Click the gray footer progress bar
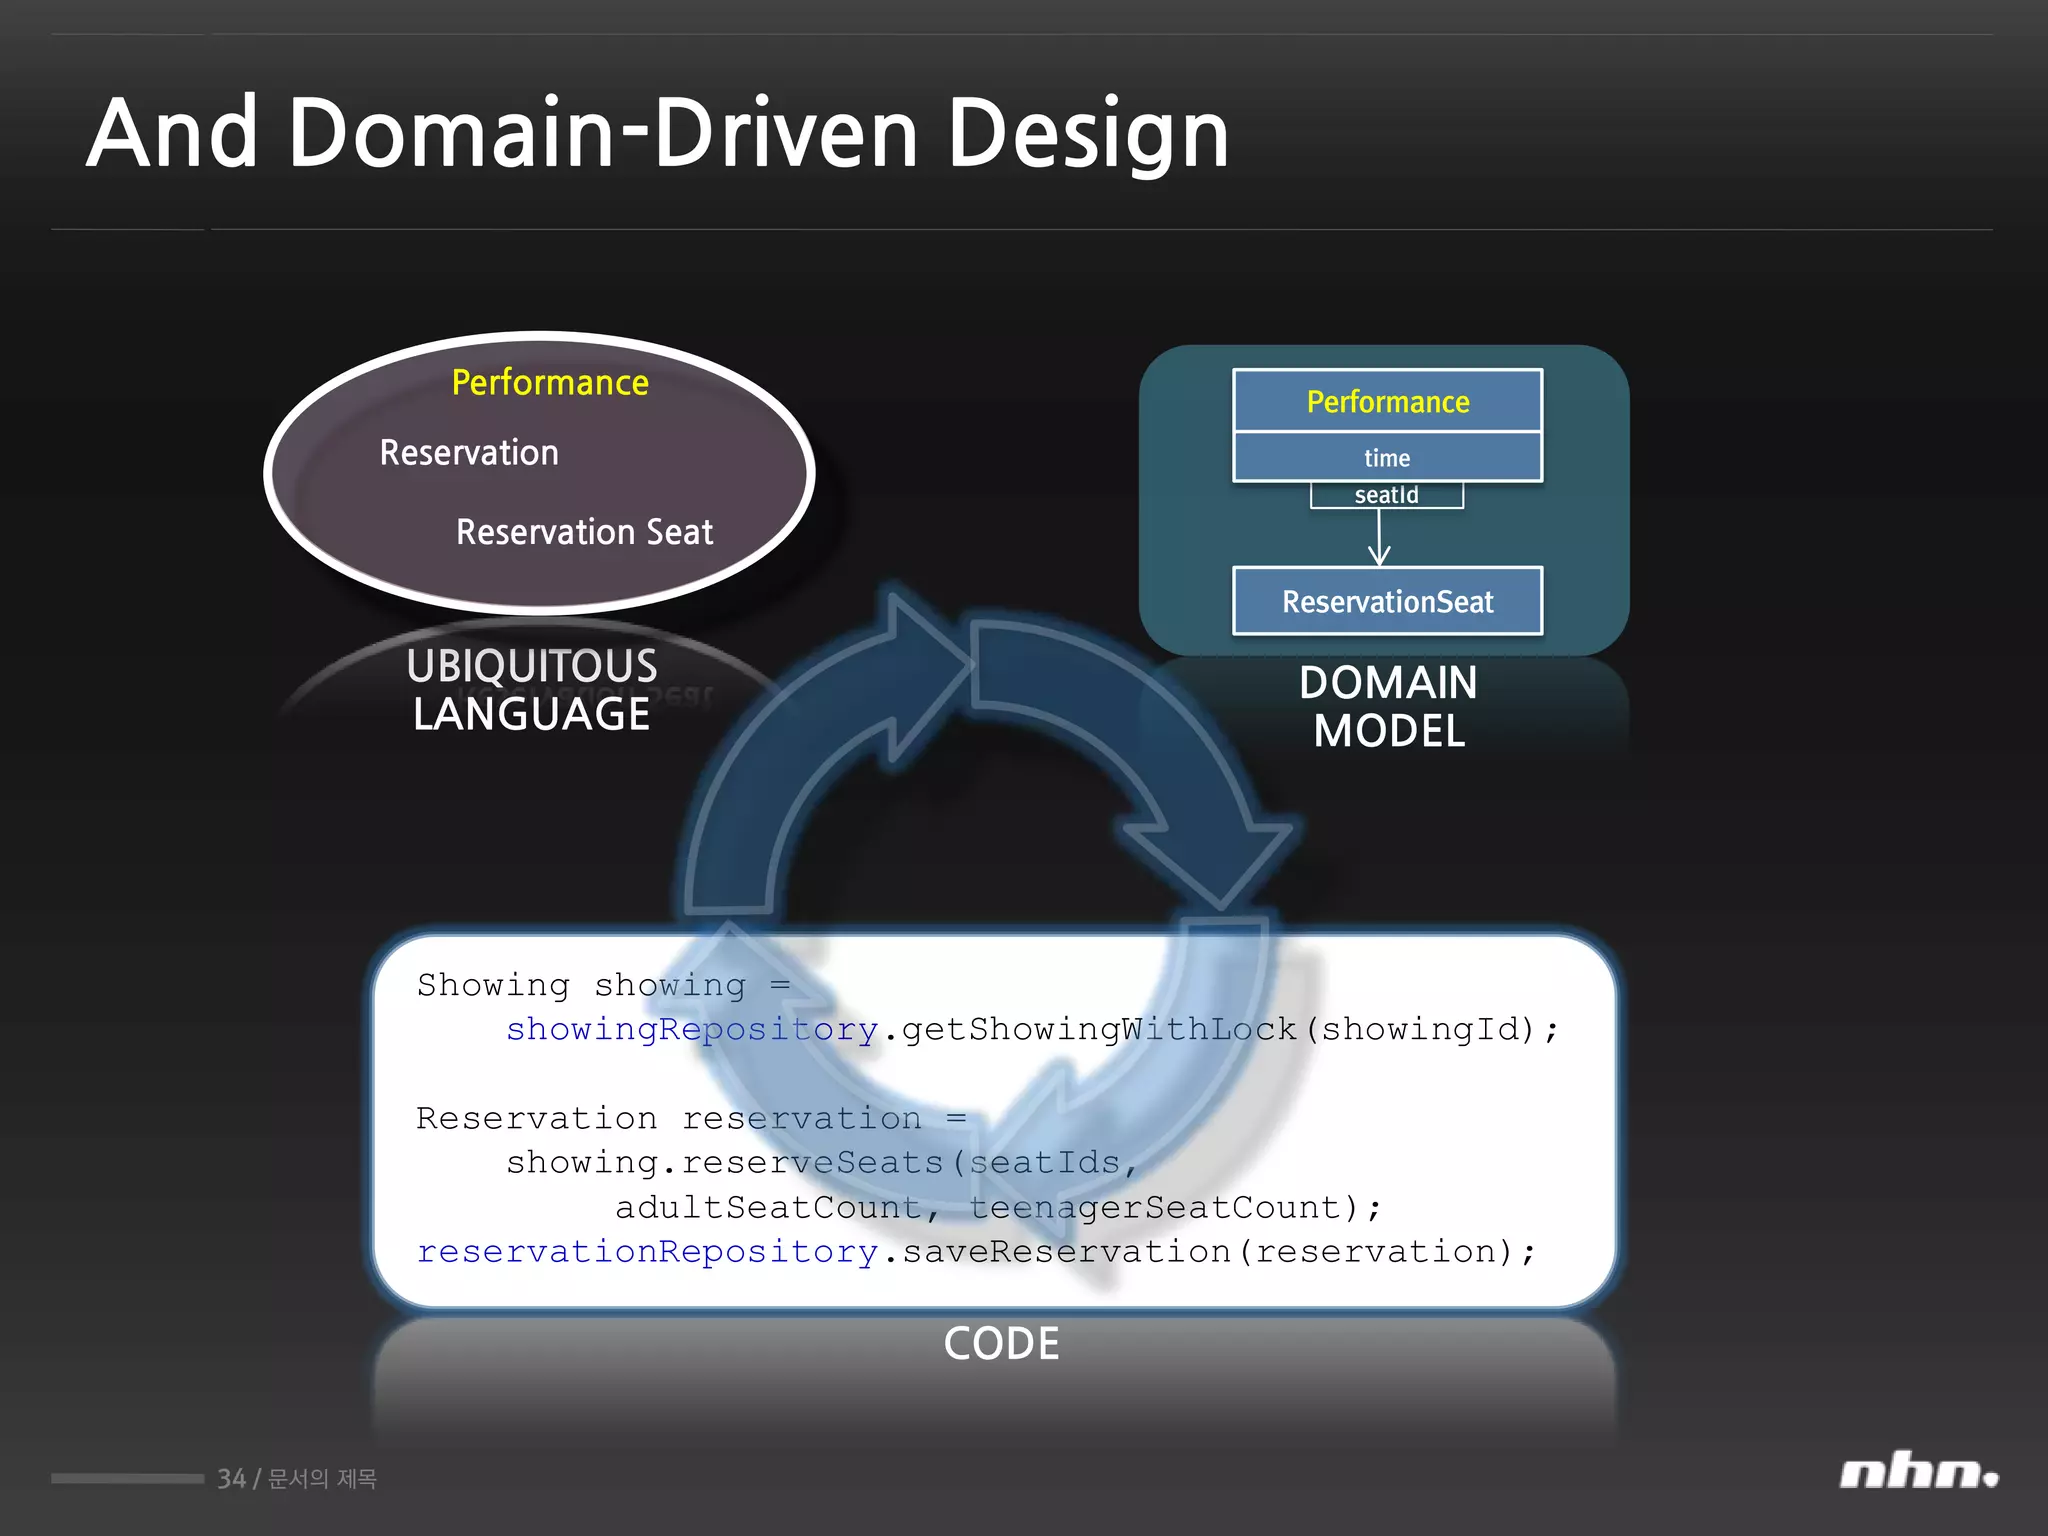Viewport: 2048px width, 1536px height. [x=127, y=1478]
